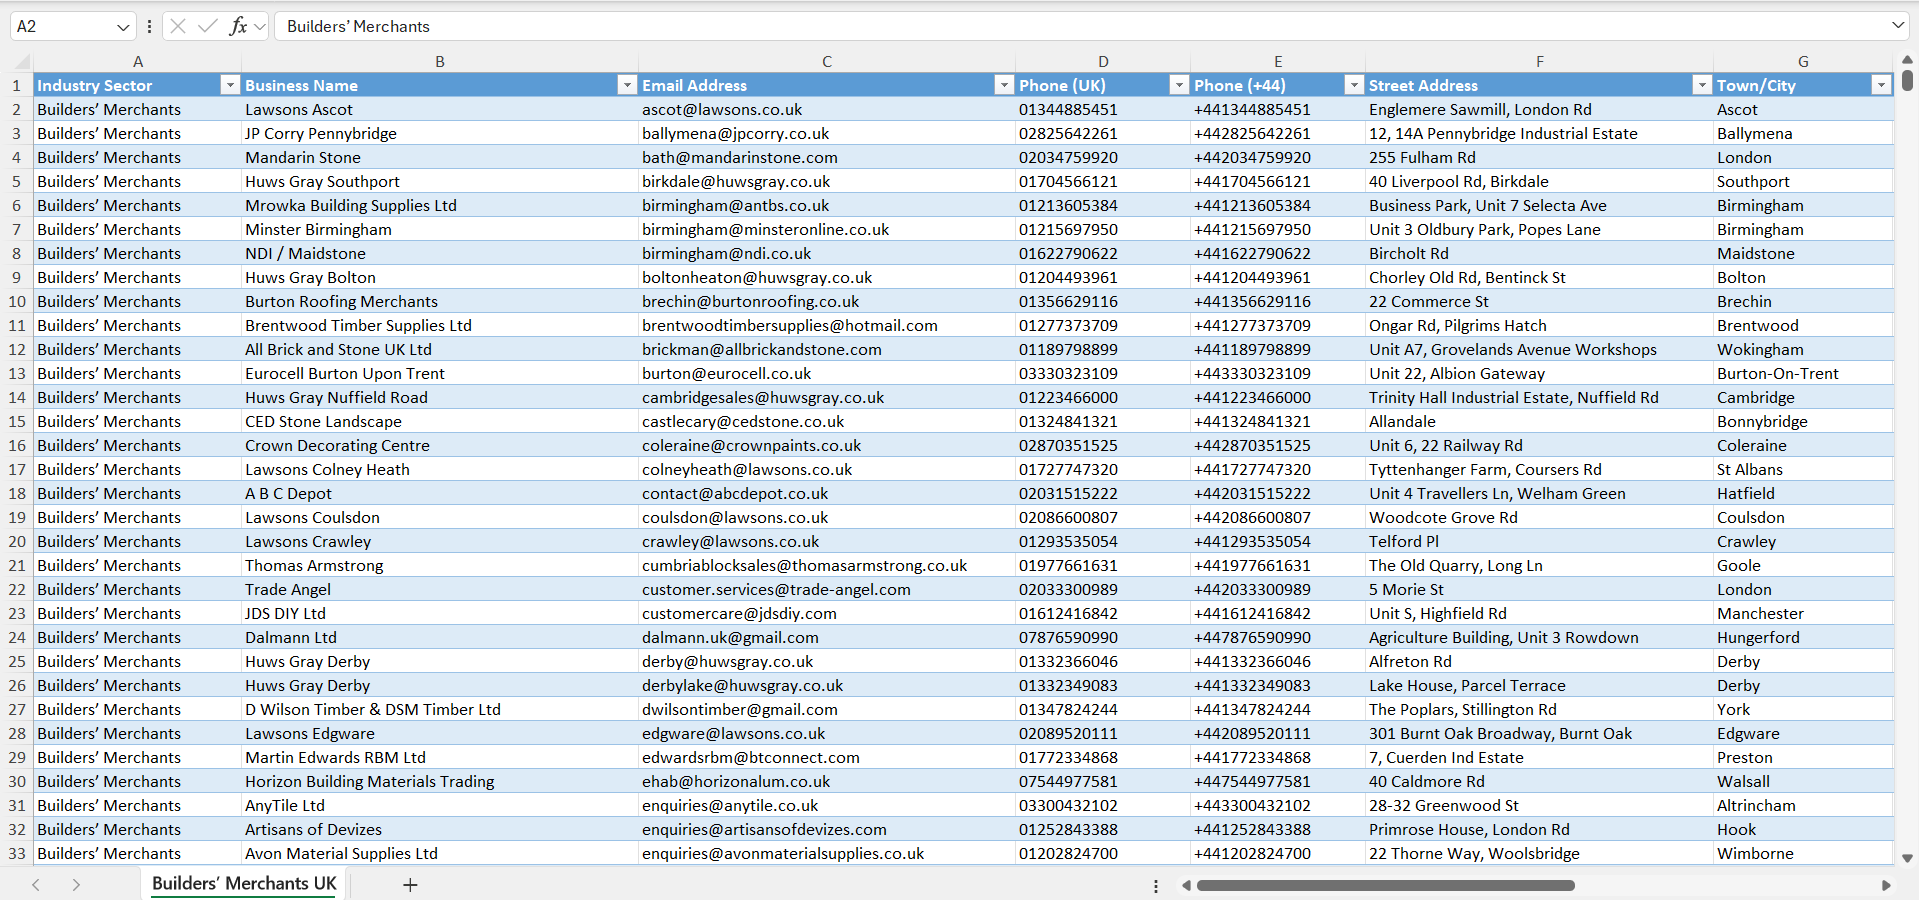
Task: Click the Enter checkmark icon in formula bar
Action: (x=208, y=26)
